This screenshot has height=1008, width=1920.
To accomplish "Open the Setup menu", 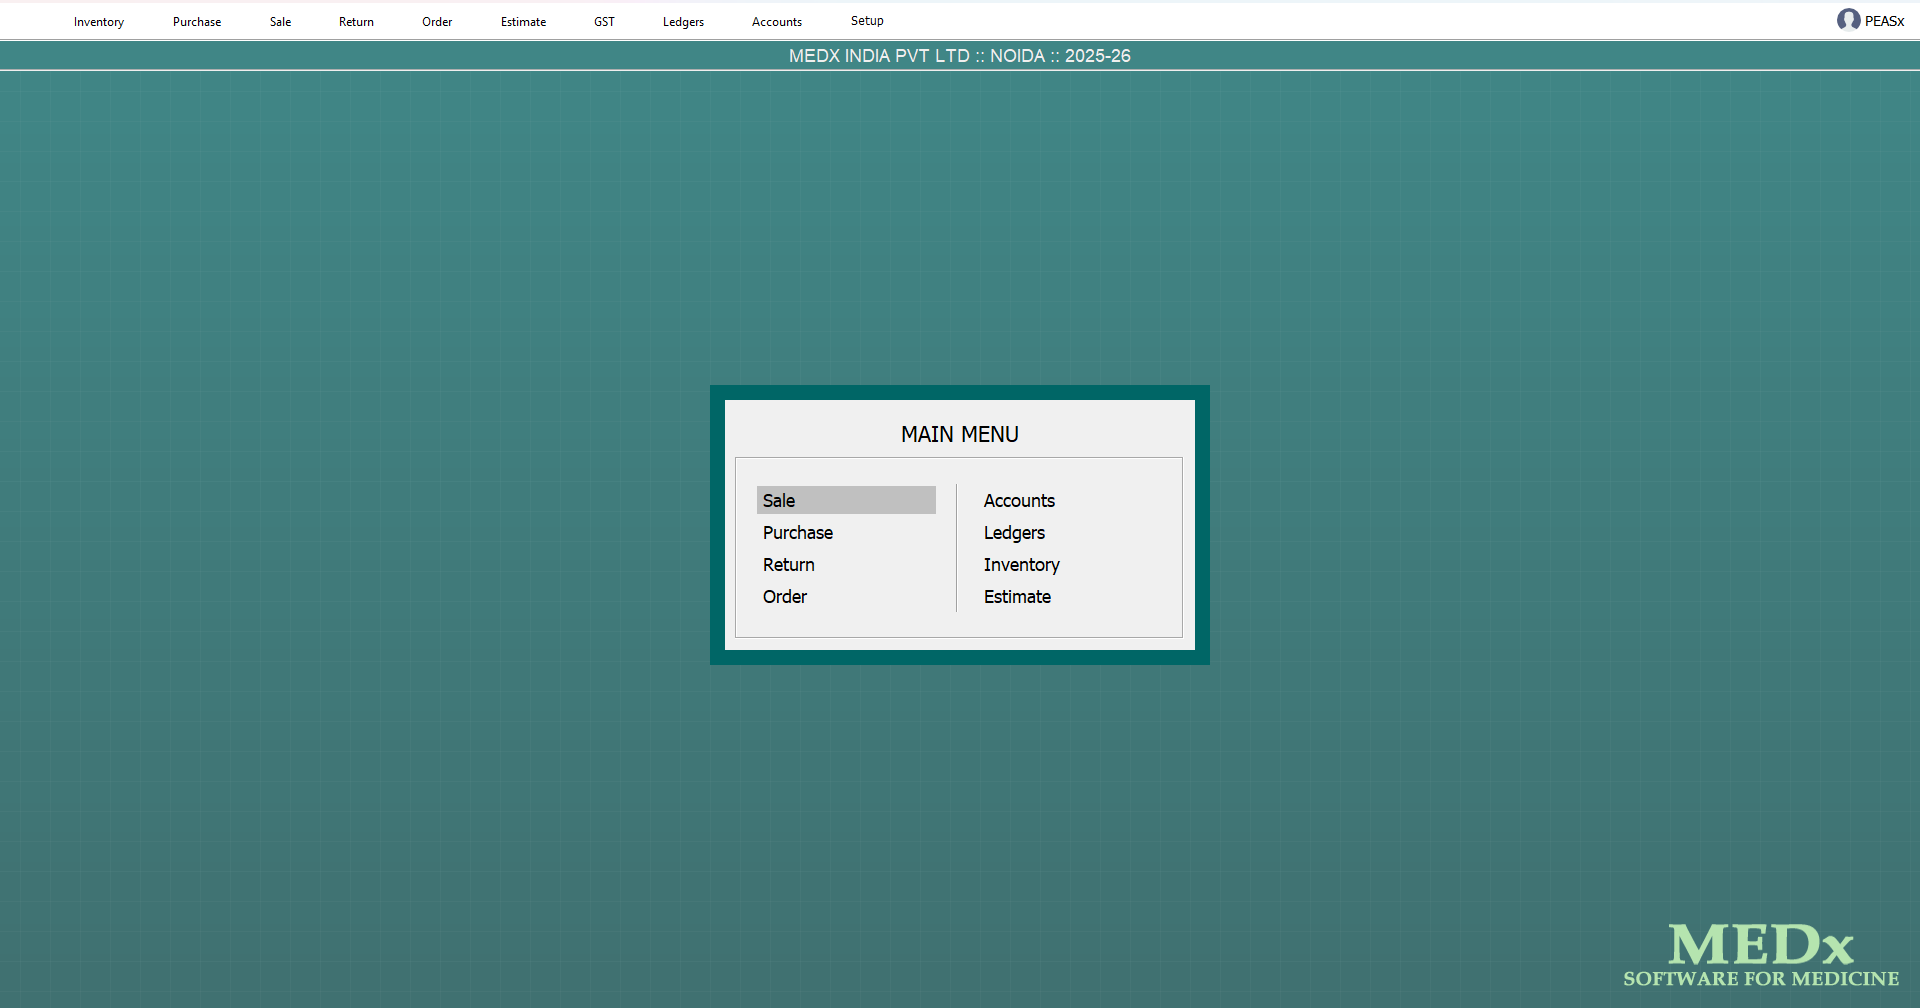I will tap(867, 21).
